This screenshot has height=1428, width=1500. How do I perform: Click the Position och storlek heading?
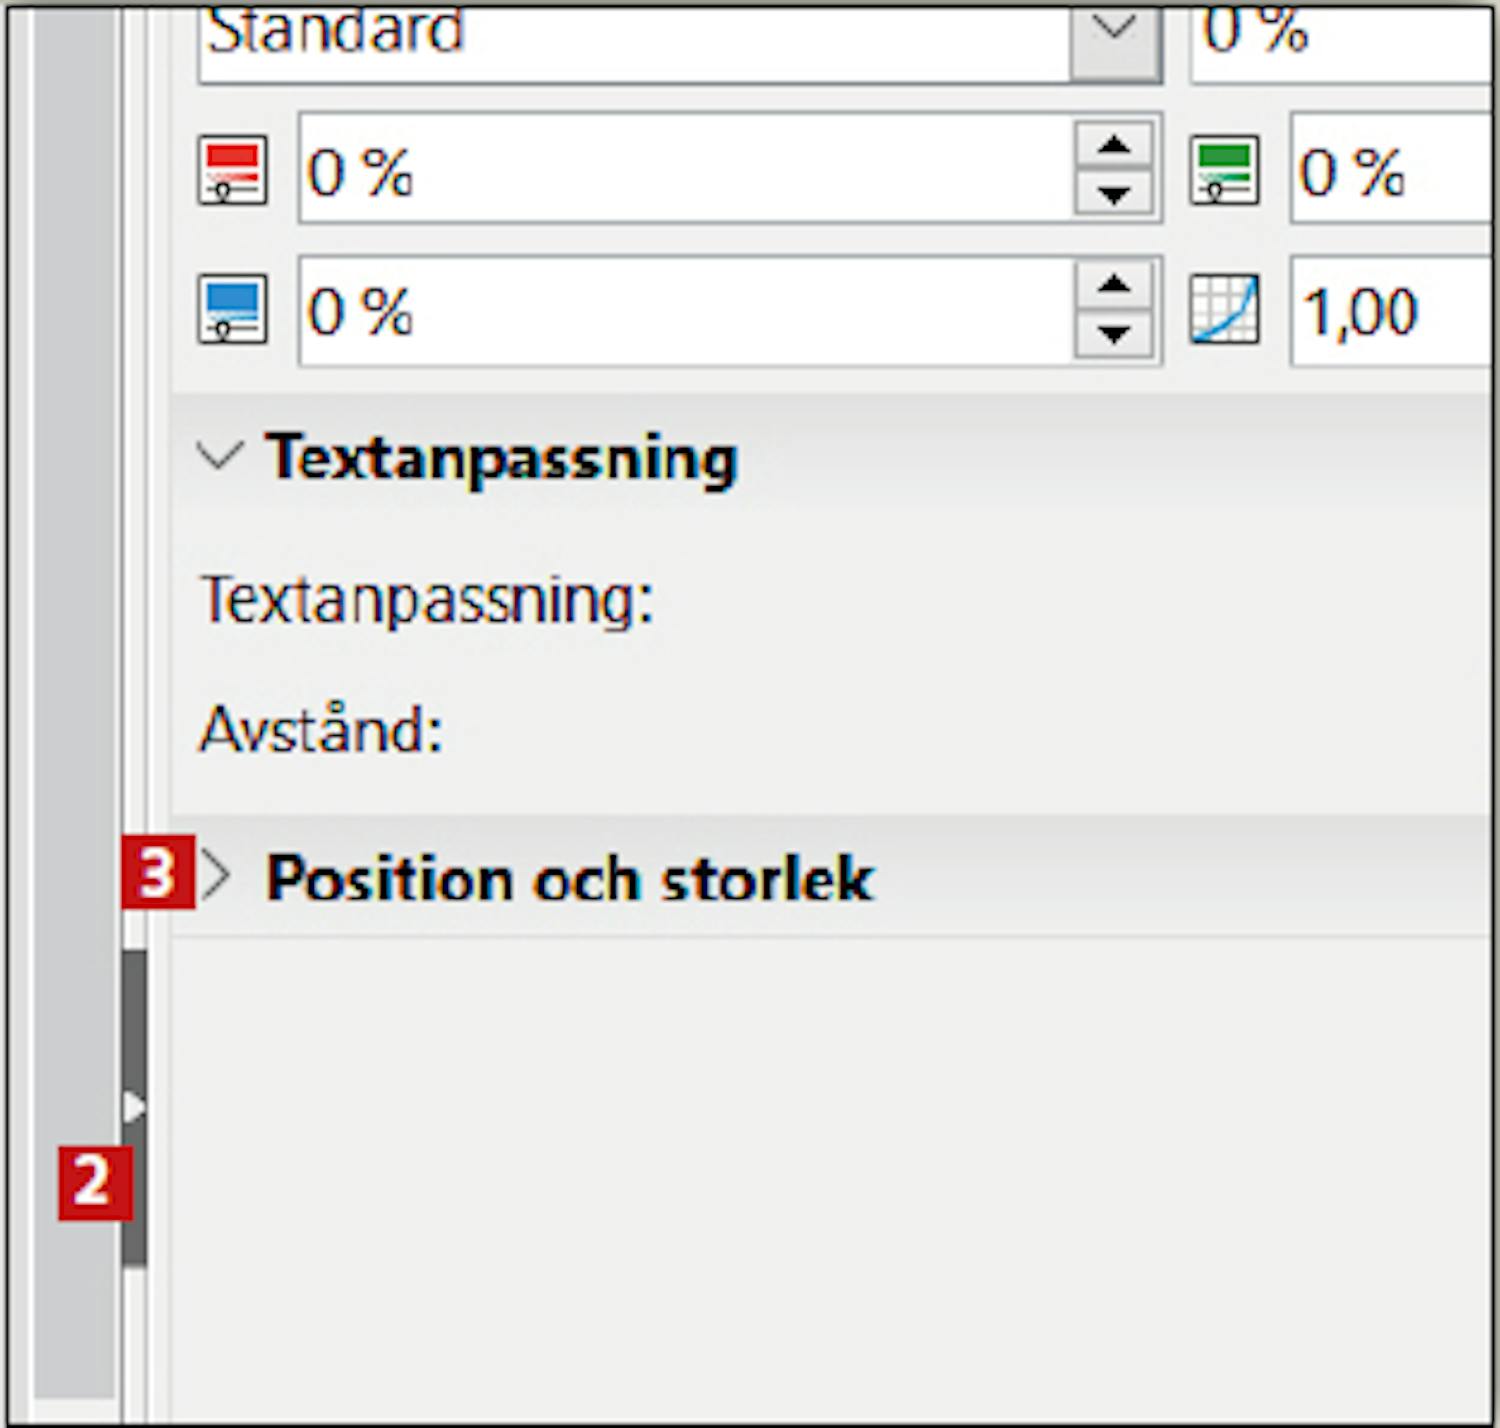[569, 878]
